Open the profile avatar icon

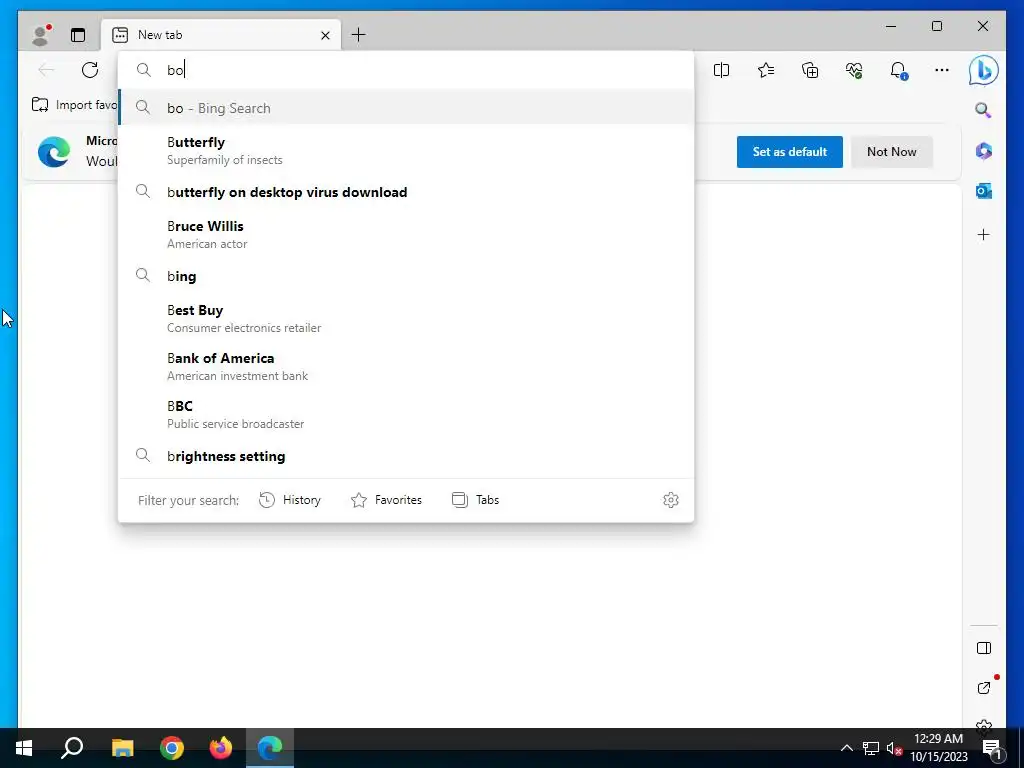coord(42,35)
